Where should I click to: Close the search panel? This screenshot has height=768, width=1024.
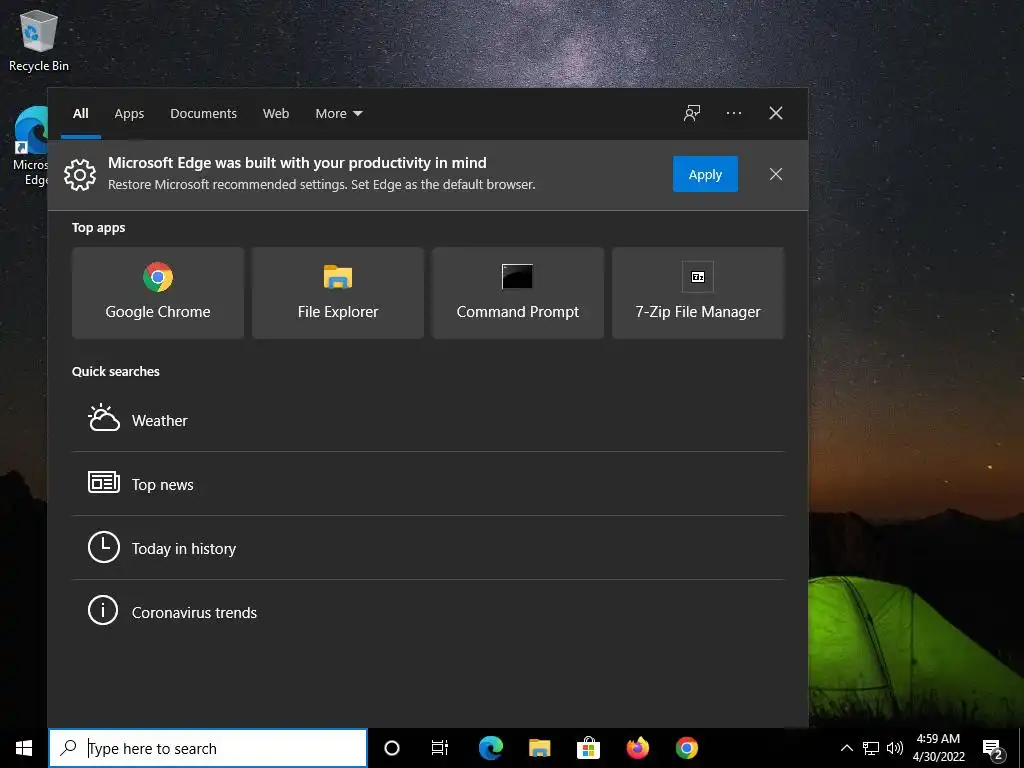point(775,113)
